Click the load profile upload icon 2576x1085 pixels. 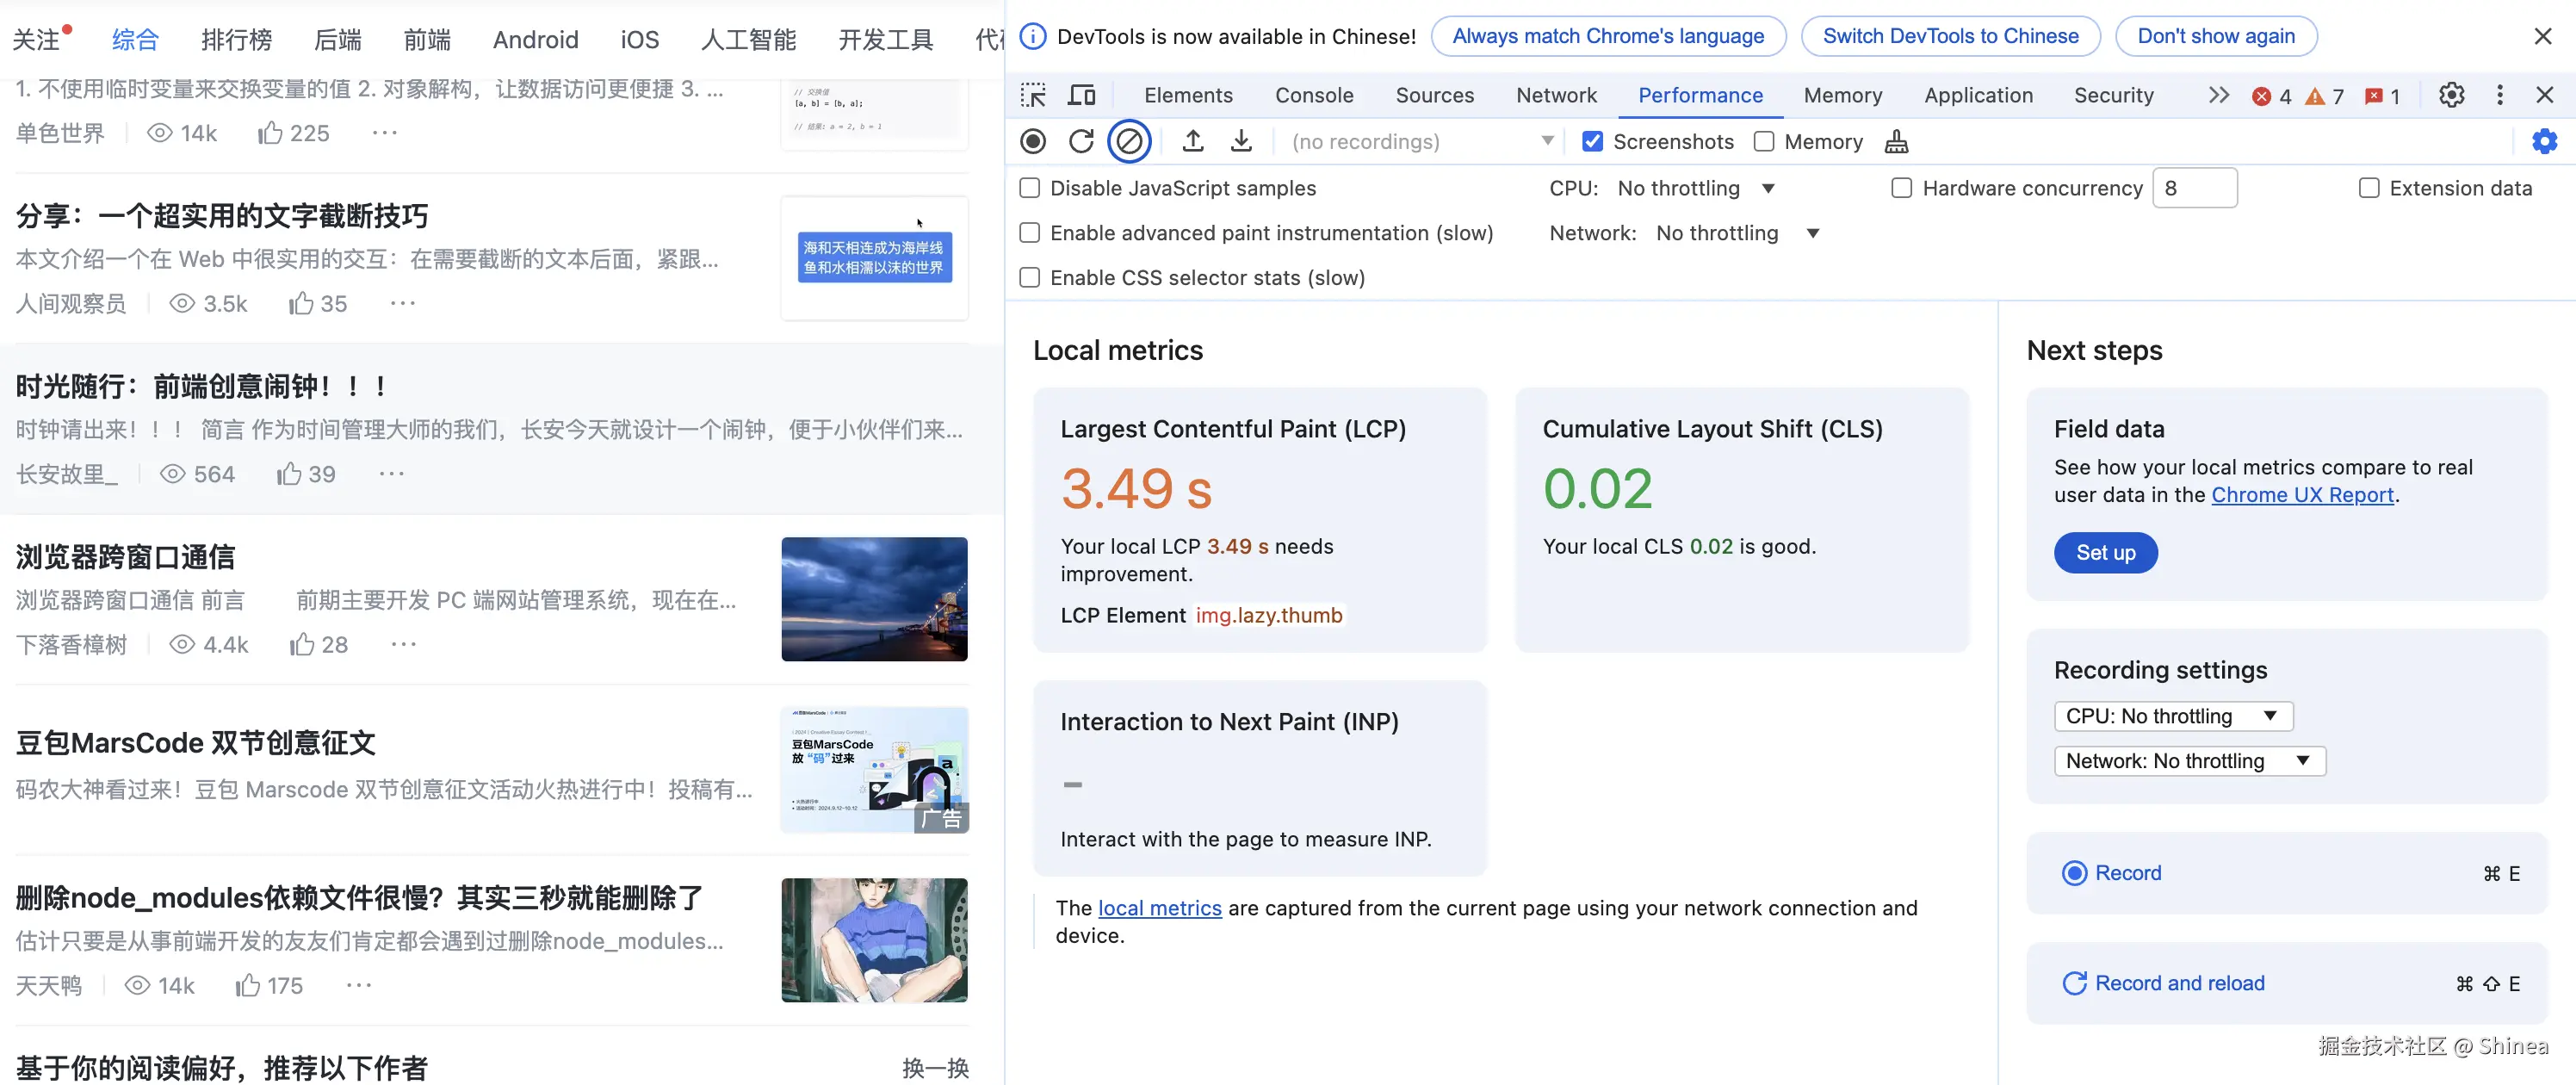[1192, 141]
